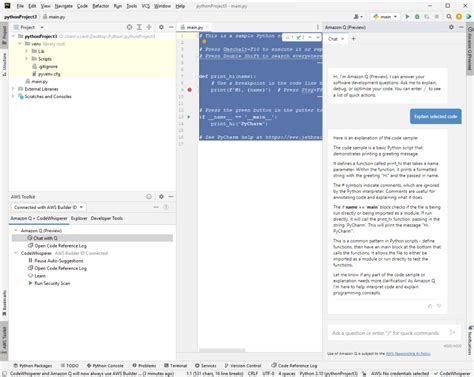Hide the Amazon Q panel

461,27
